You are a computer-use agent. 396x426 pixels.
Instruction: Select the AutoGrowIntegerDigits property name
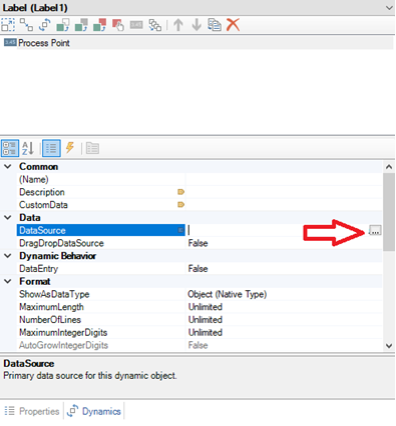[64, 345]
